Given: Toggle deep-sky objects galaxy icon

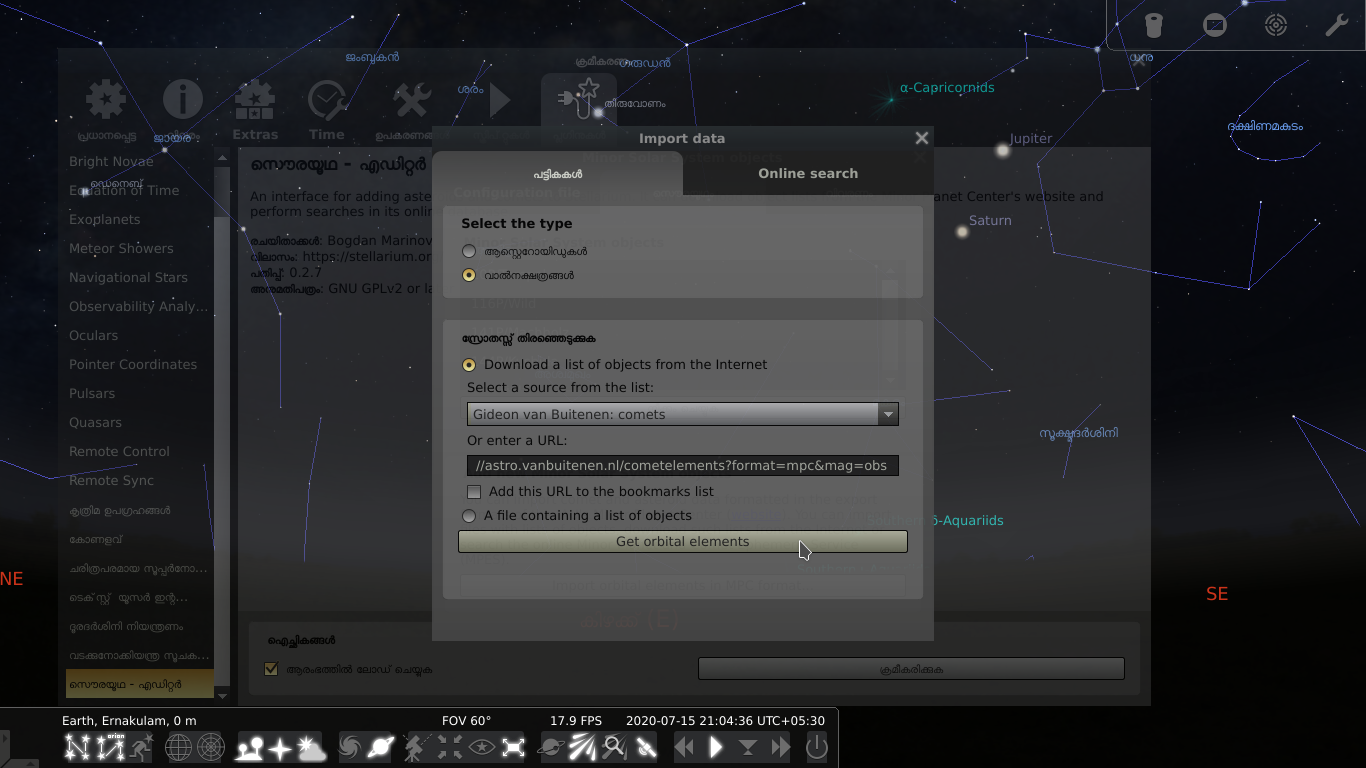Looking at the screenshot, I should (x=350, y=747).
